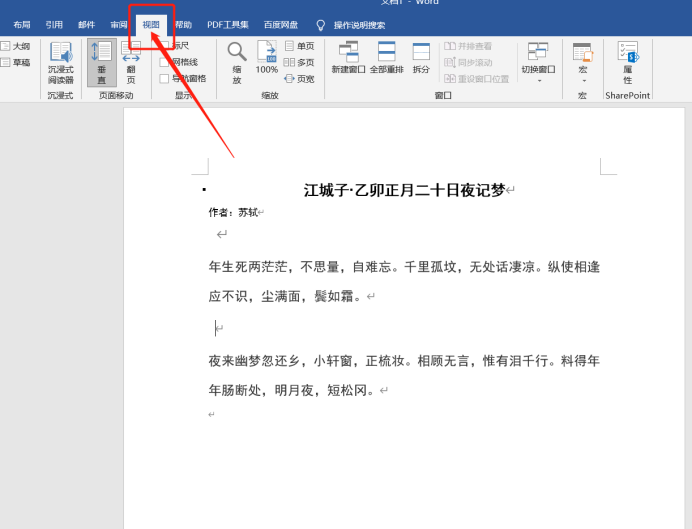Click 重设窗口位置 reset window position

(477, 79)
